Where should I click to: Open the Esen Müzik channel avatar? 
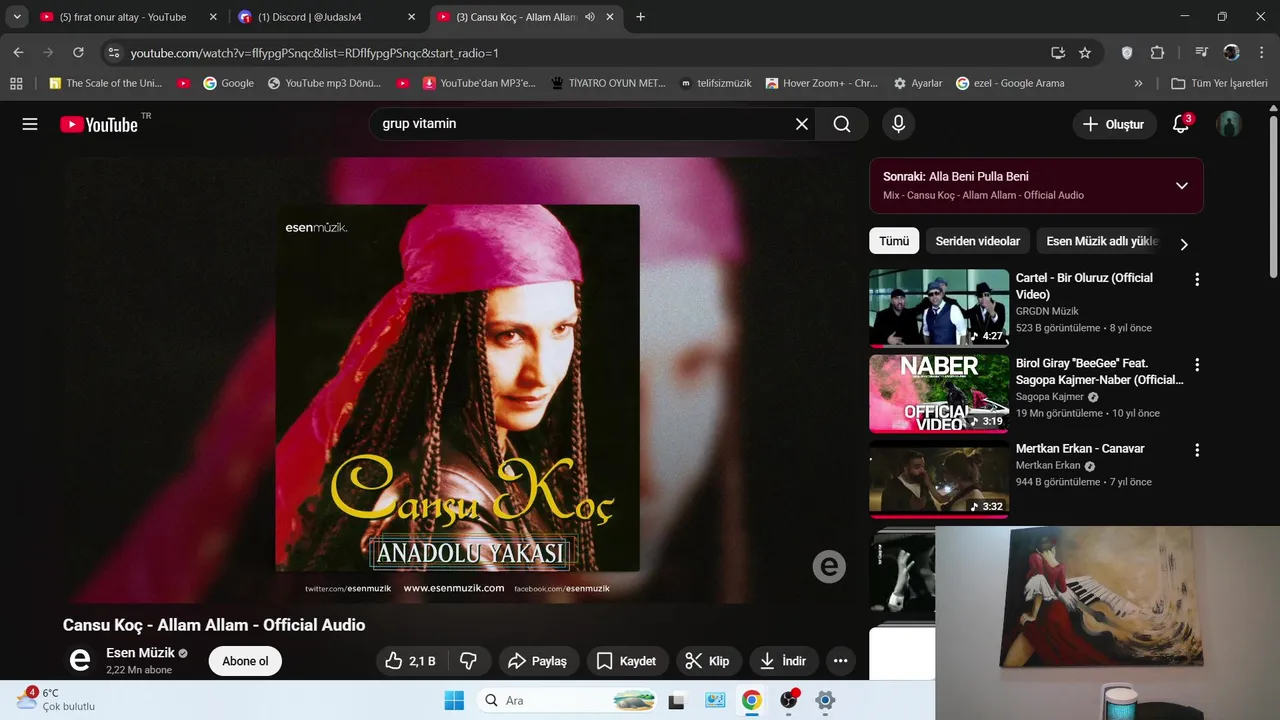click(80, 660)
